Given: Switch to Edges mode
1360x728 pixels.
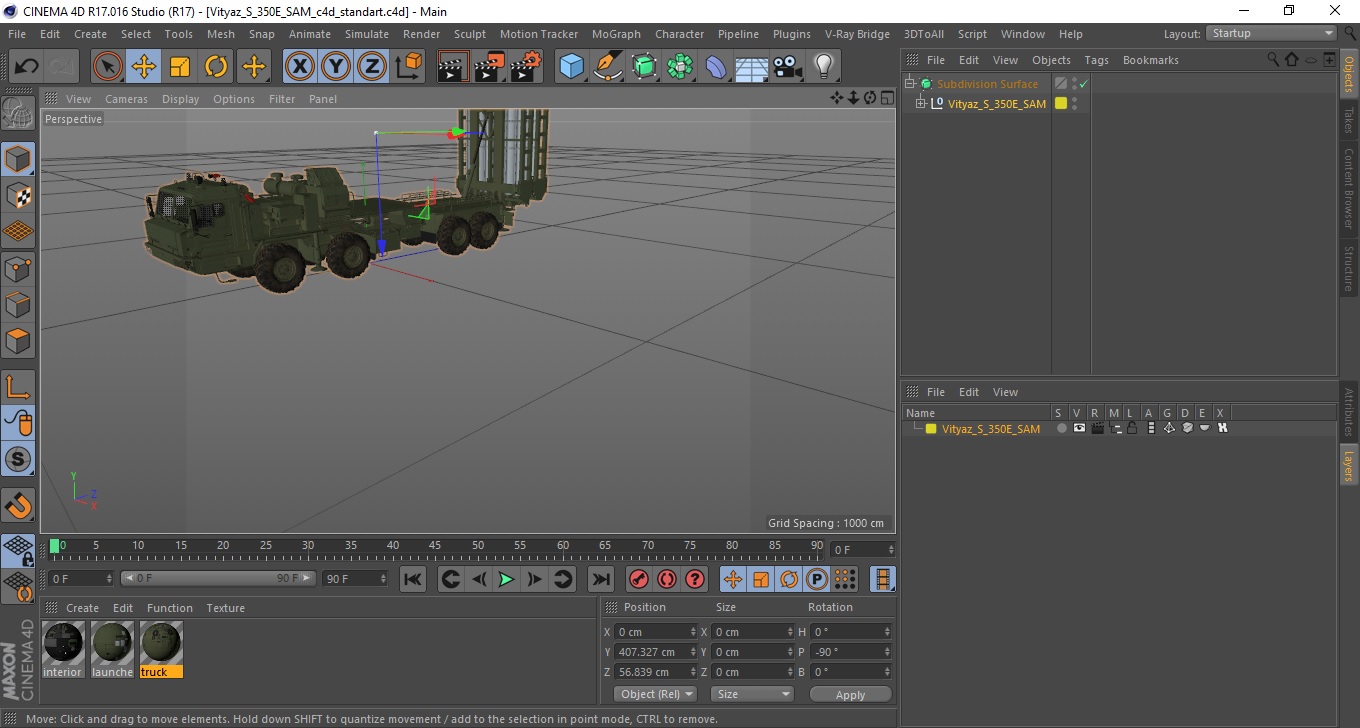Looking at the screenshot, I should pos(18,304).
